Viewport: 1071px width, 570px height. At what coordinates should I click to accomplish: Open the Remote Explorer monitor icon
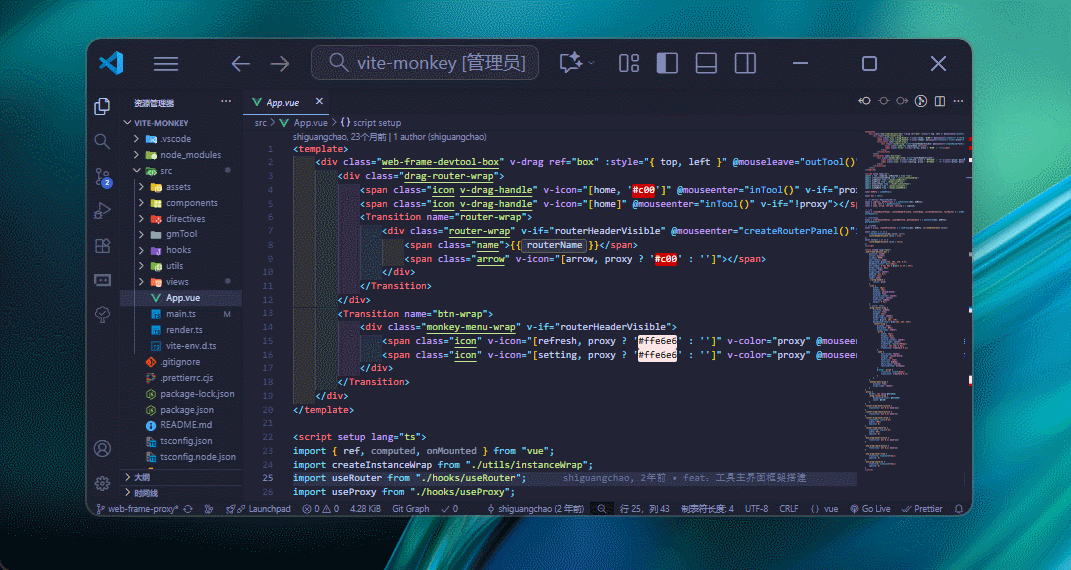point(102,280)
